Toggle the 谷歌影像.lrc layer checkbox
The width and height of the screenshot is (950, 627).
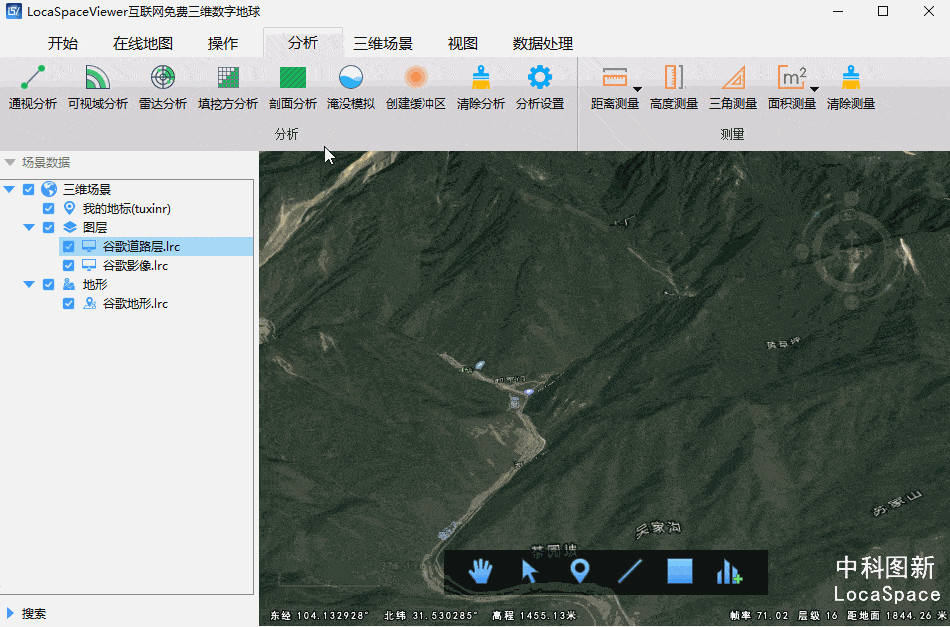coord(68,265)
